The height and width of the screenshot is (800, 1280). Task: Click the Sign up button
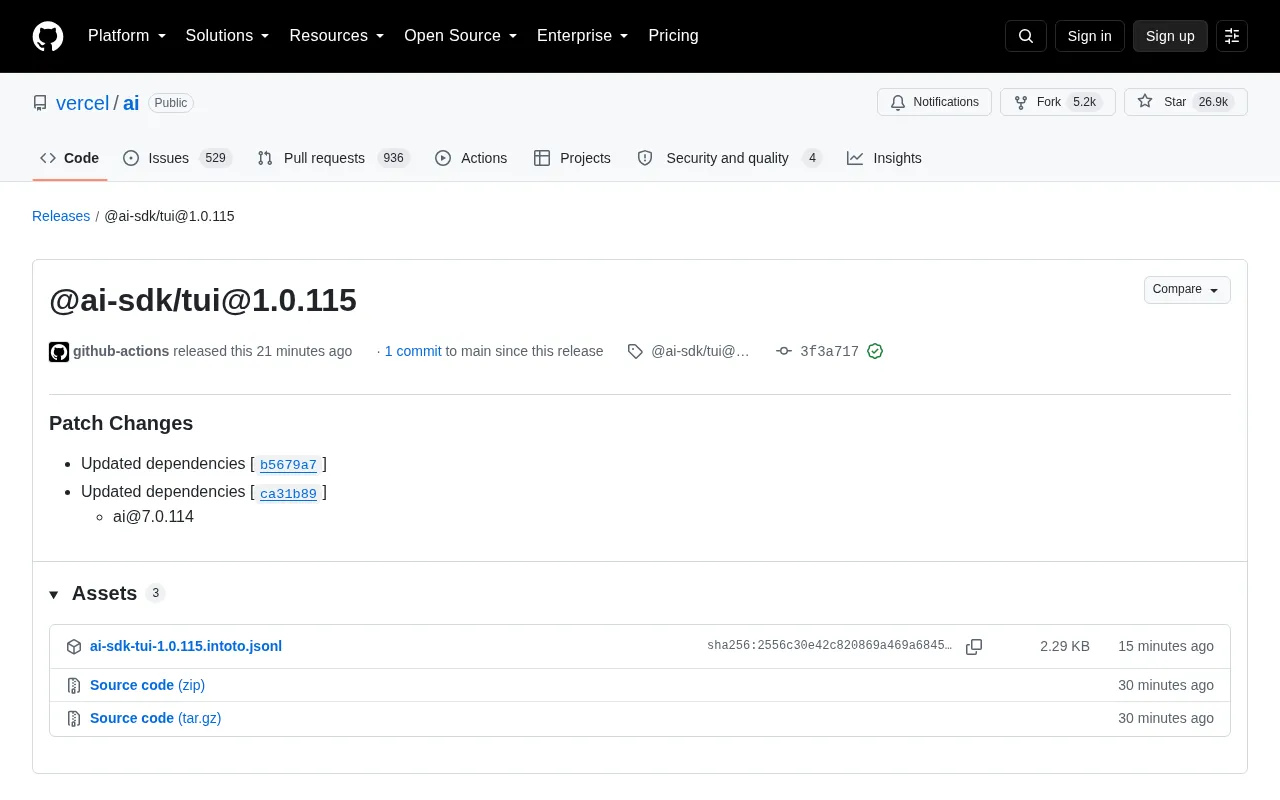point(1170,36)
